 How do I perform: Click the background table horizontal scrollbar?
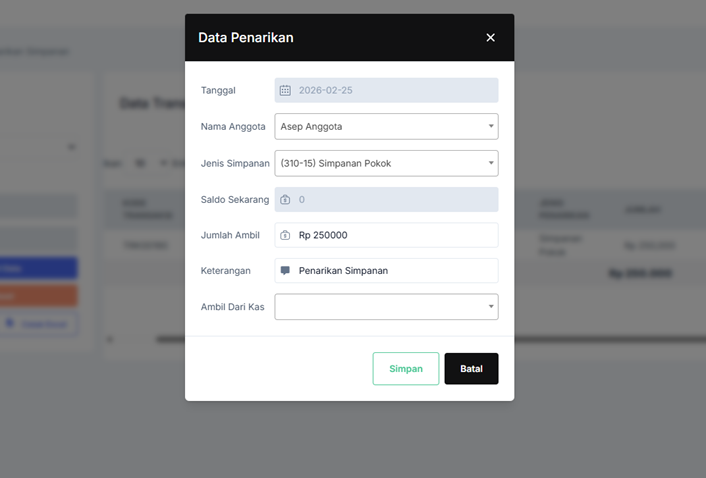pyautogui.click(x=170, y=340)
